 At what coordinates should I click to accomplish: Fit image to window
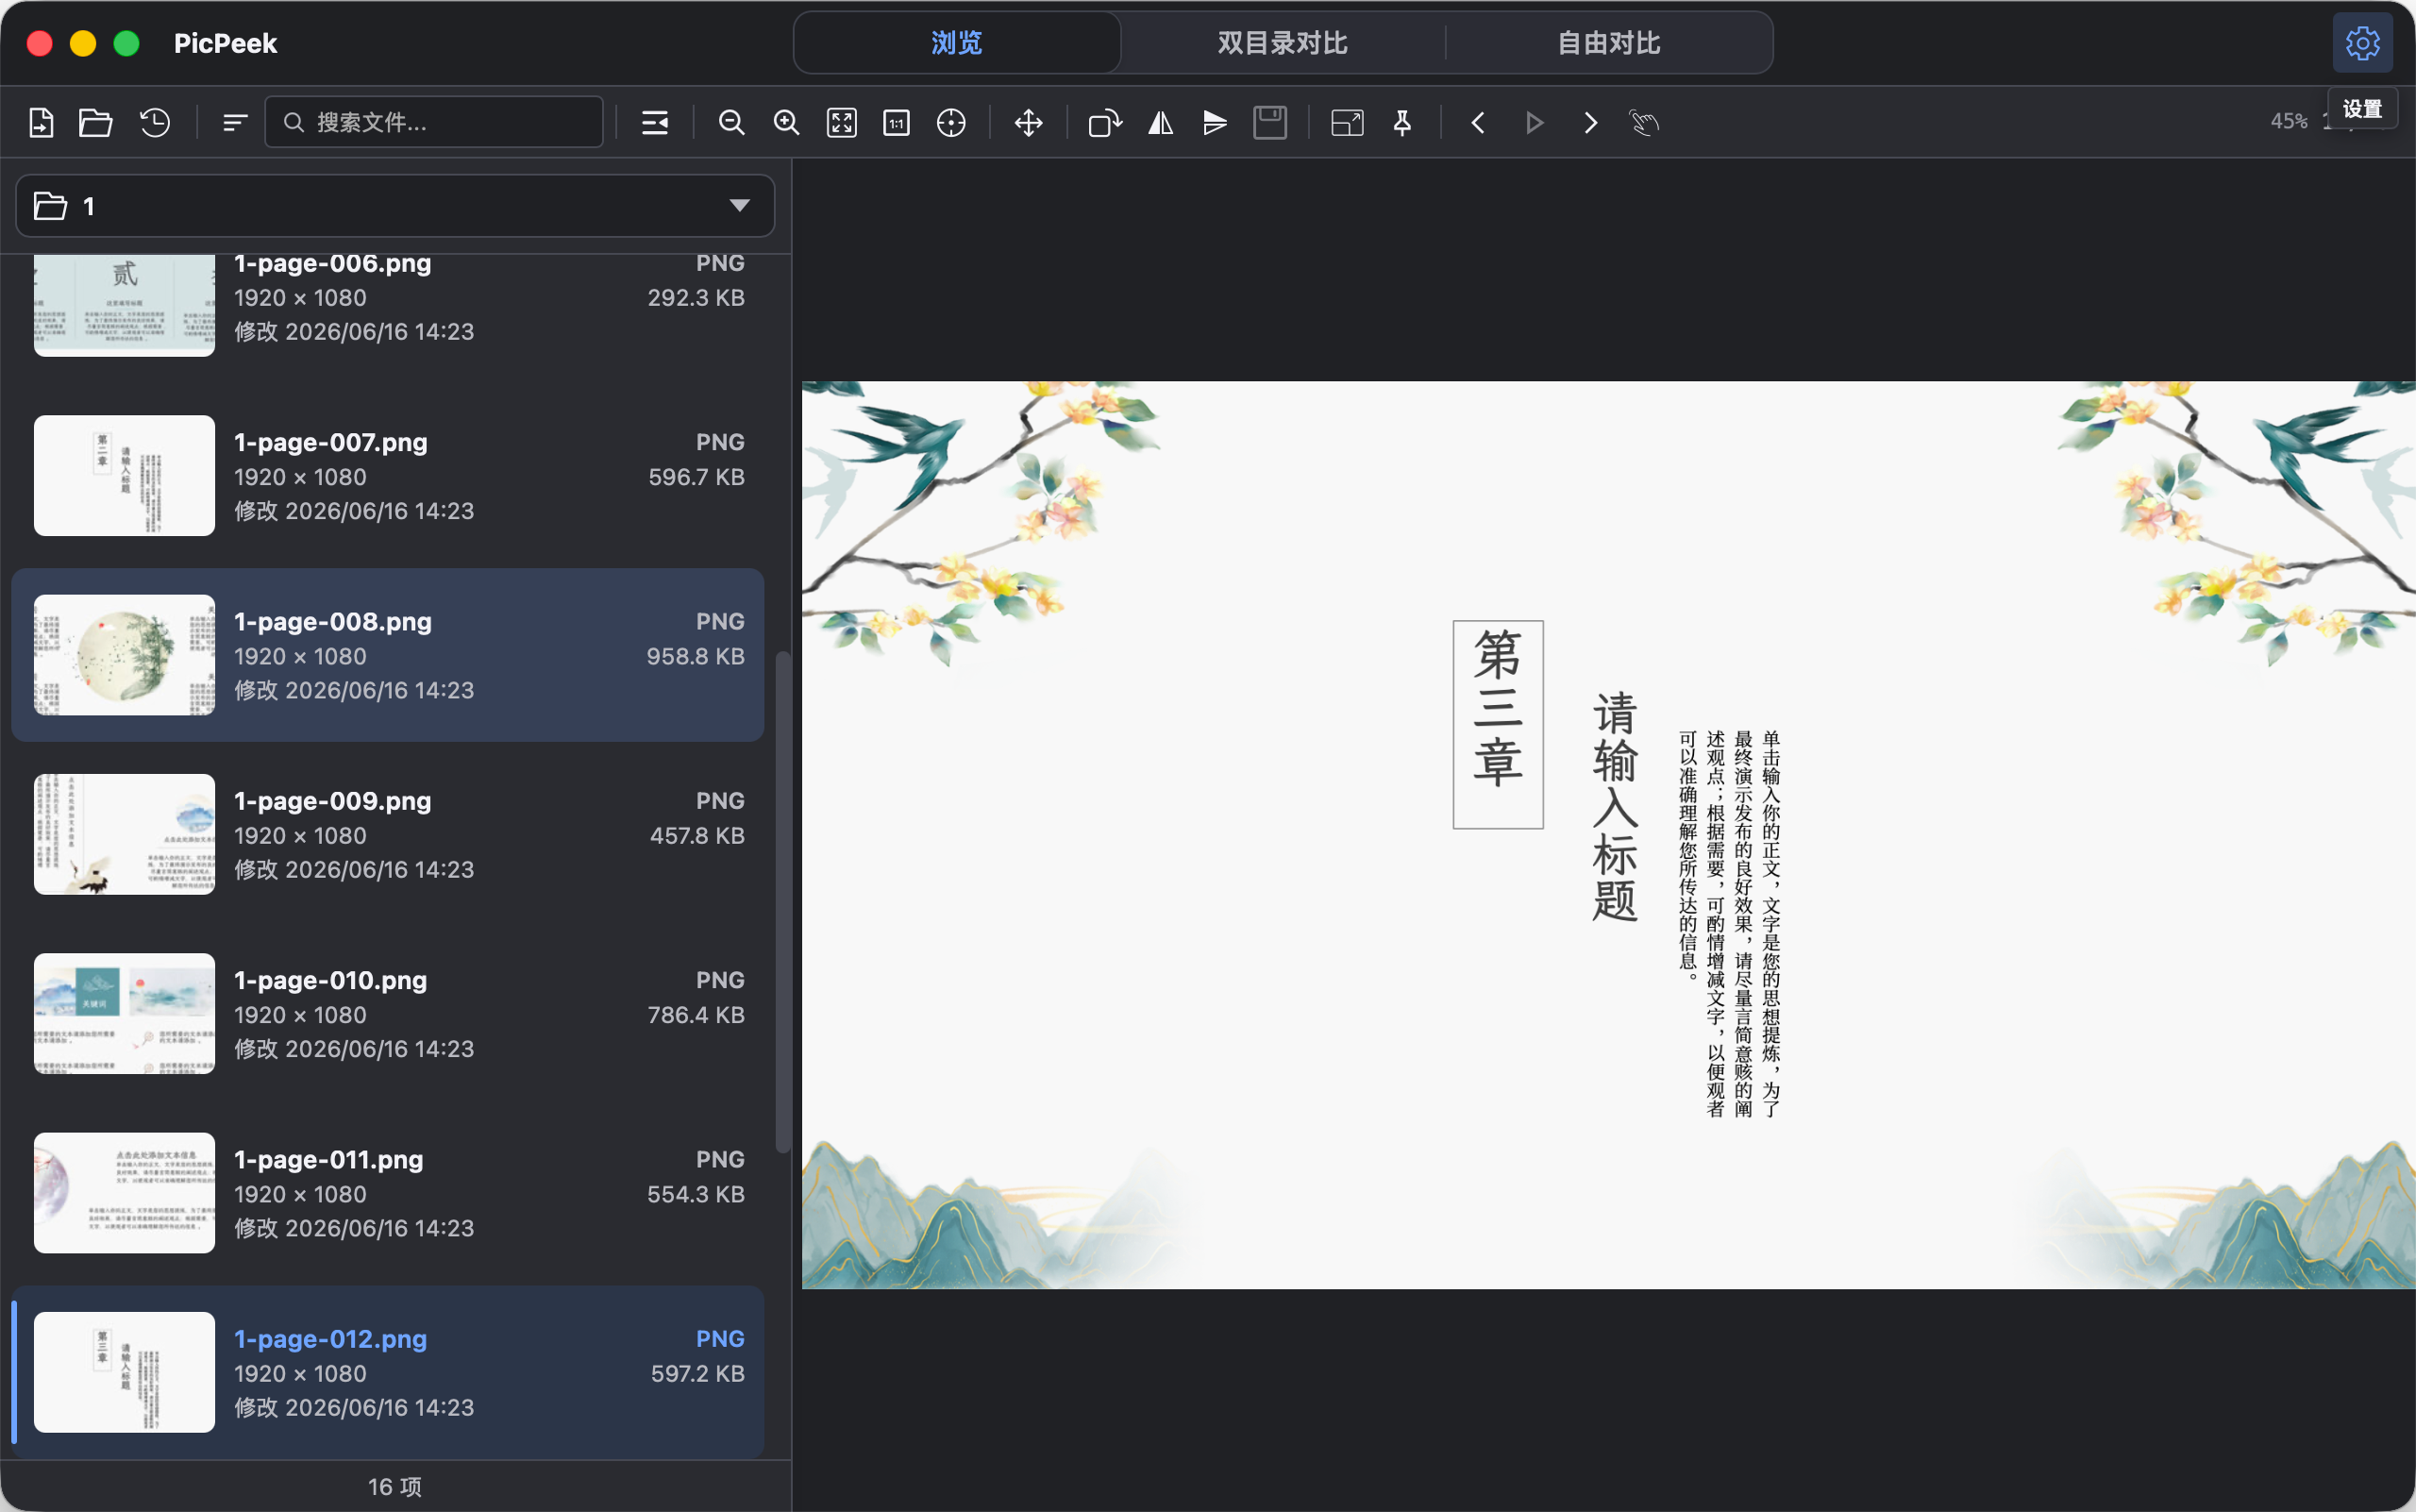[x=842, y=123]
